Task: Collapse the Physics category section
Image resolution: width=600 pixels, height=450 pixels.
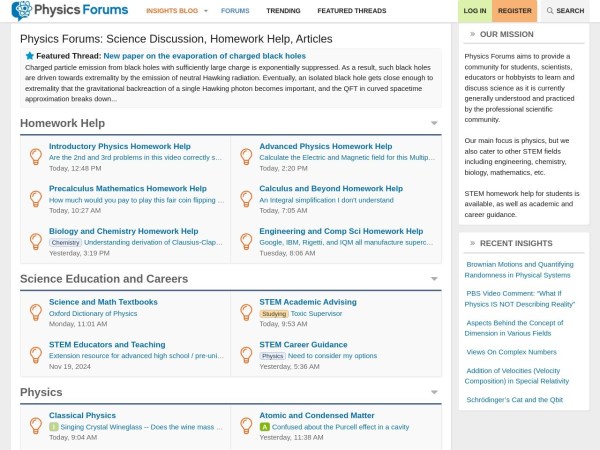Action: click(434, 392)
